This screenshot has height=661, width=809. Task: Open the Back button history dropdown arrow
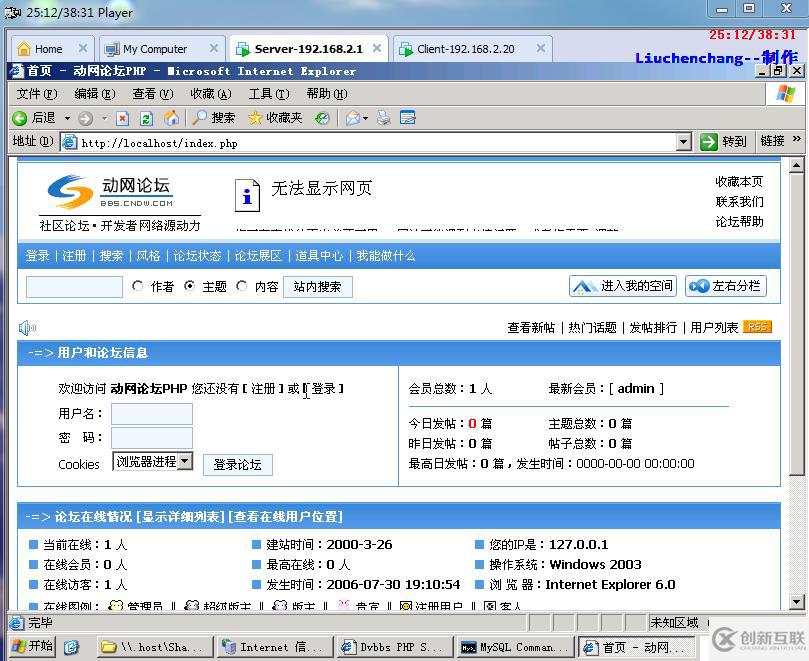click(67, 119)
